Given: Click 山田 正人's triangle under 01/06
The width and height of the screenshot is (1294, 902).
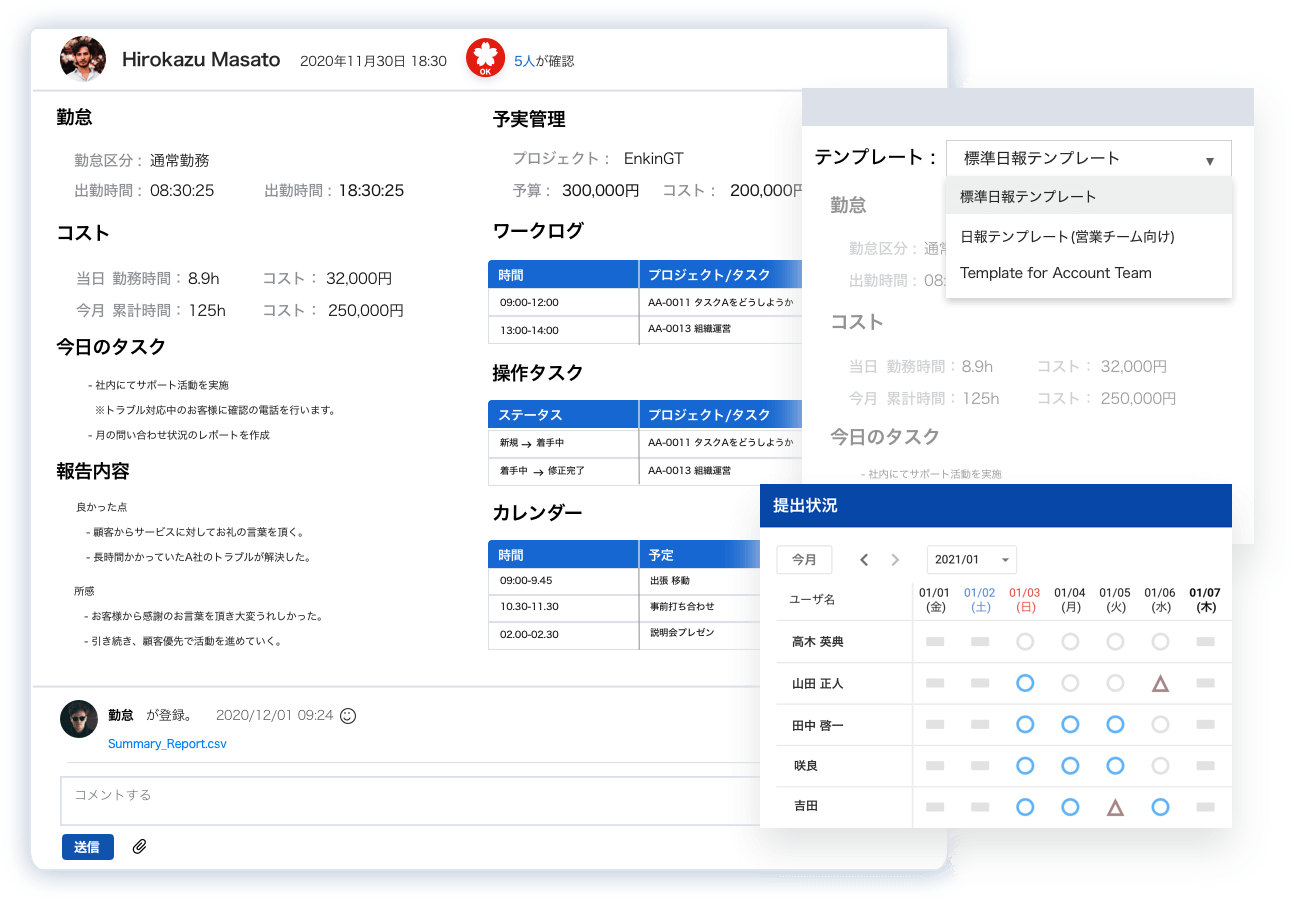Looking at the screenshot, I should tap(1160, 684).
